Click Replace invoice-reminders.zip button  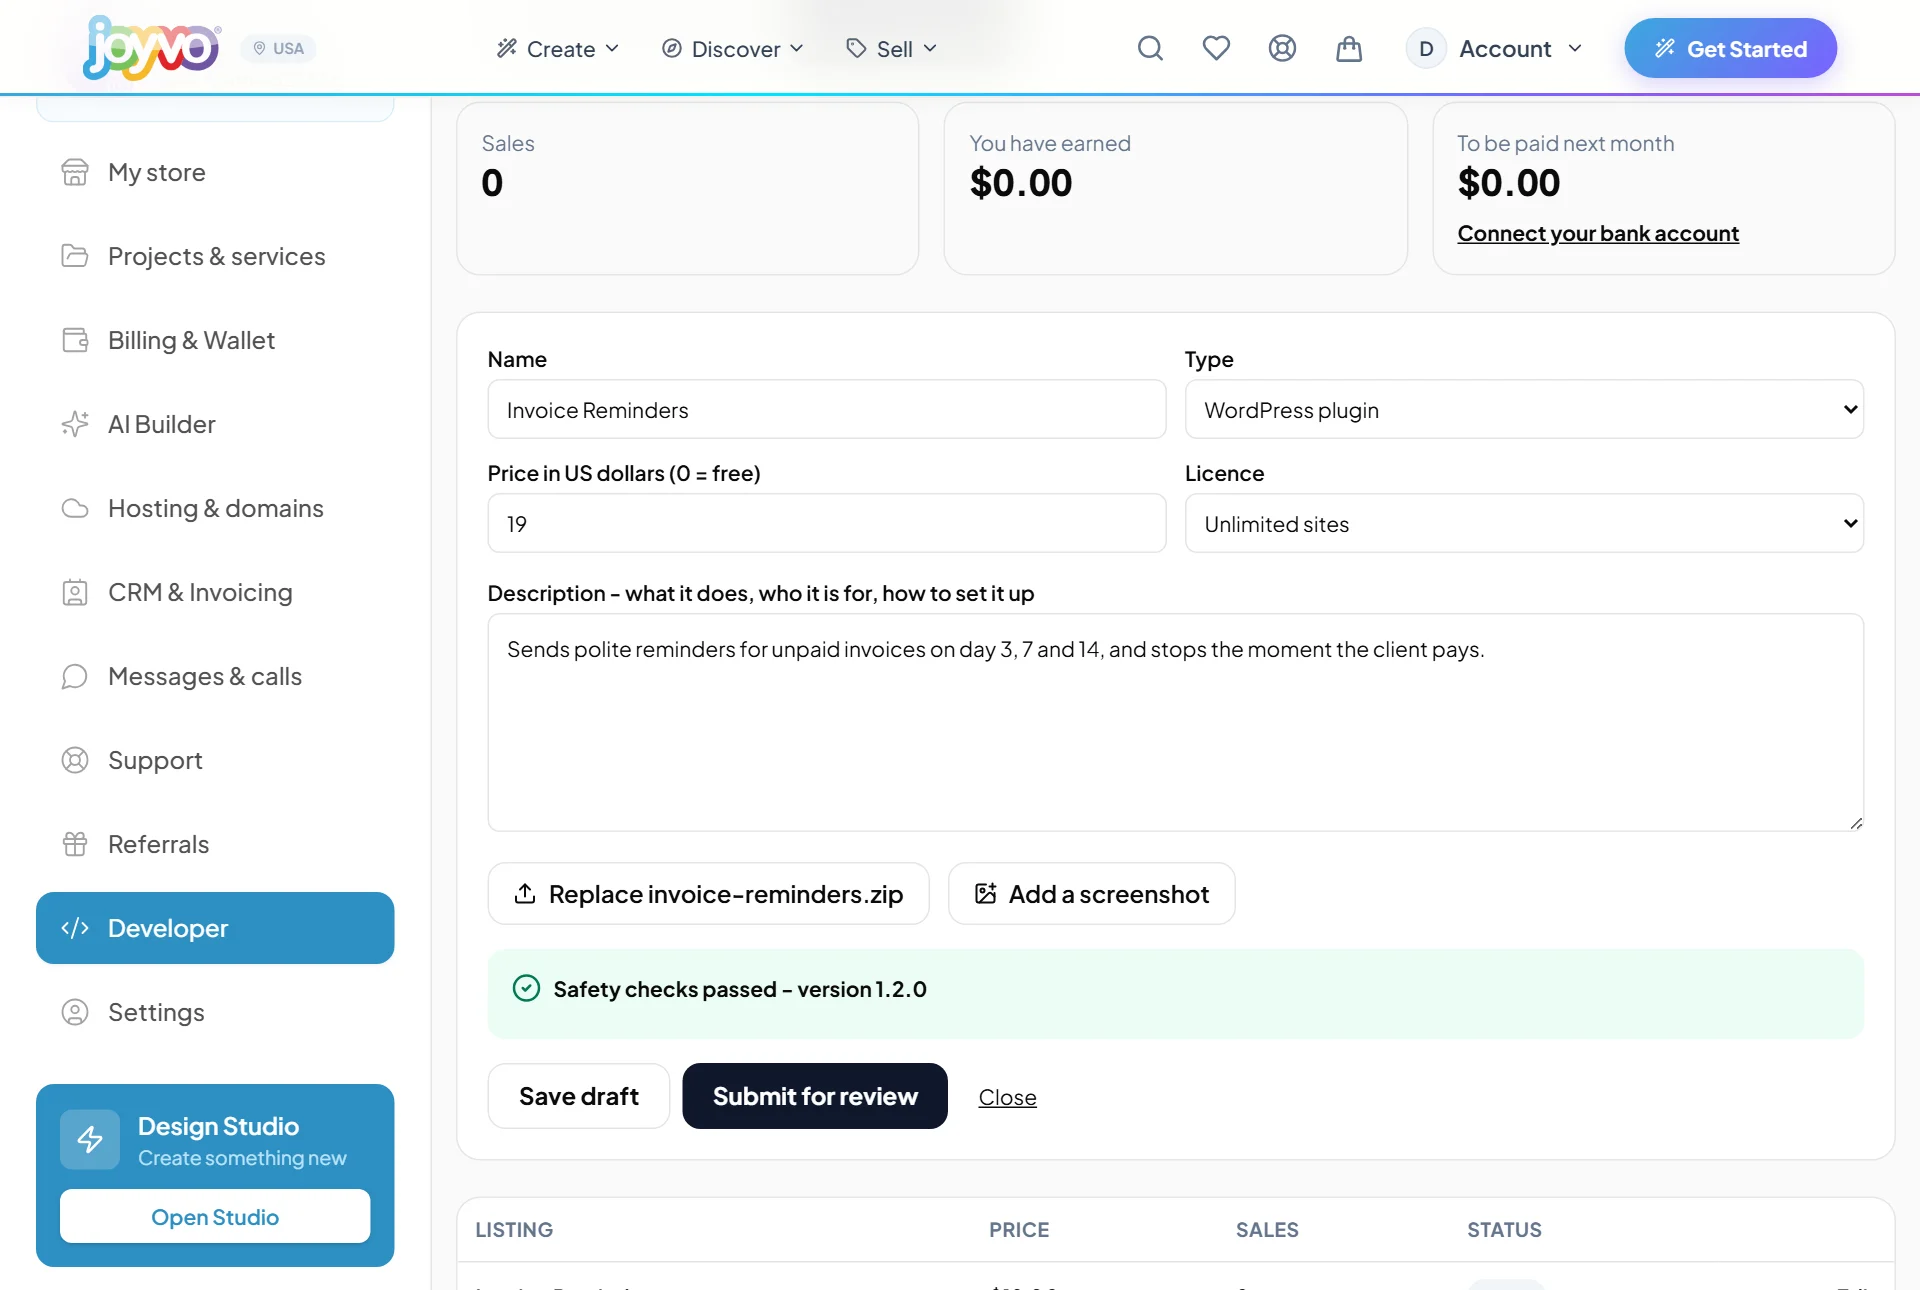pyautogui.click(x=708, y=893)
